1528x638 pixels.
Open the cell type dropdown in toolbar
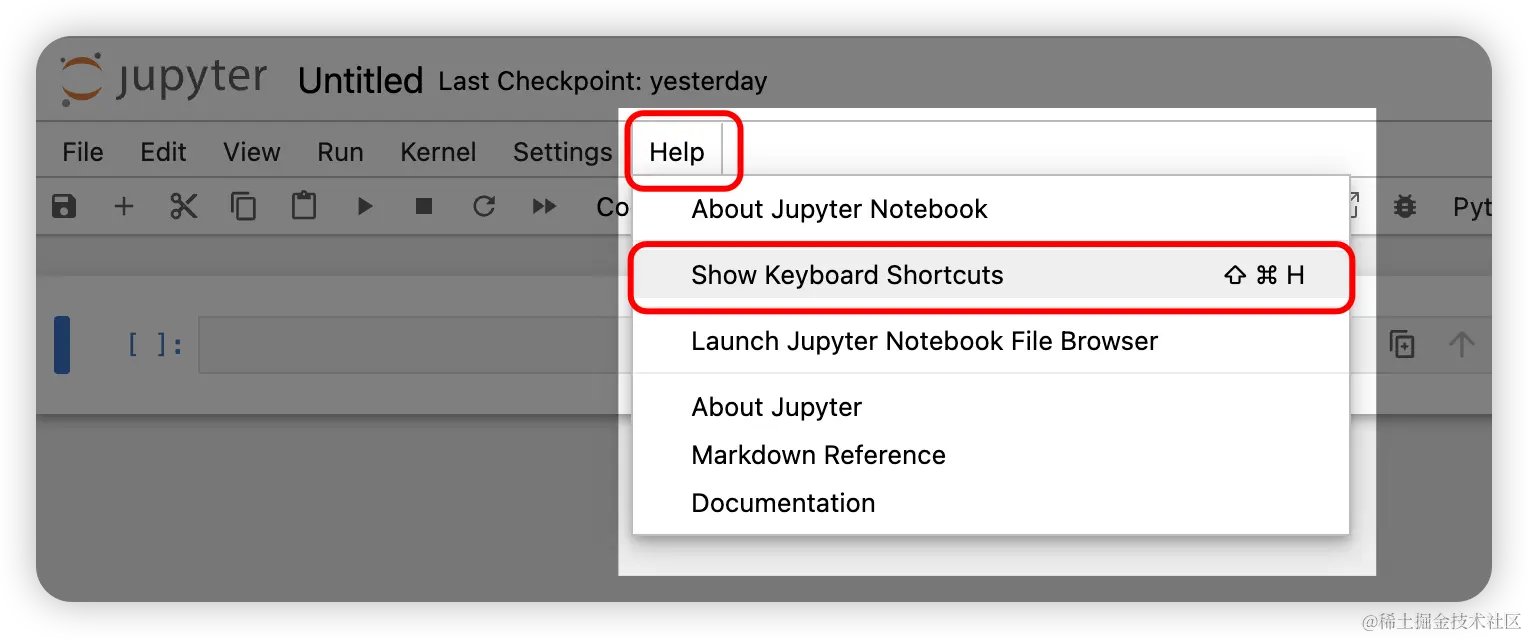pos(612,207)
